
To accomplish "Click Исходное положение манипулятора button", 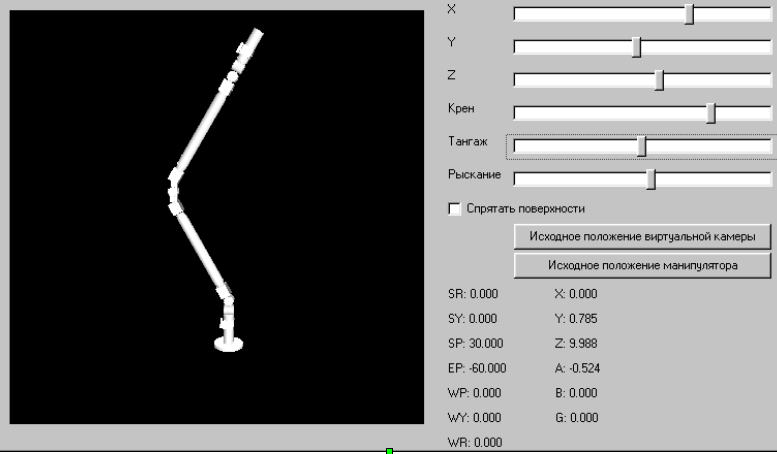I will tap(642, 265).
